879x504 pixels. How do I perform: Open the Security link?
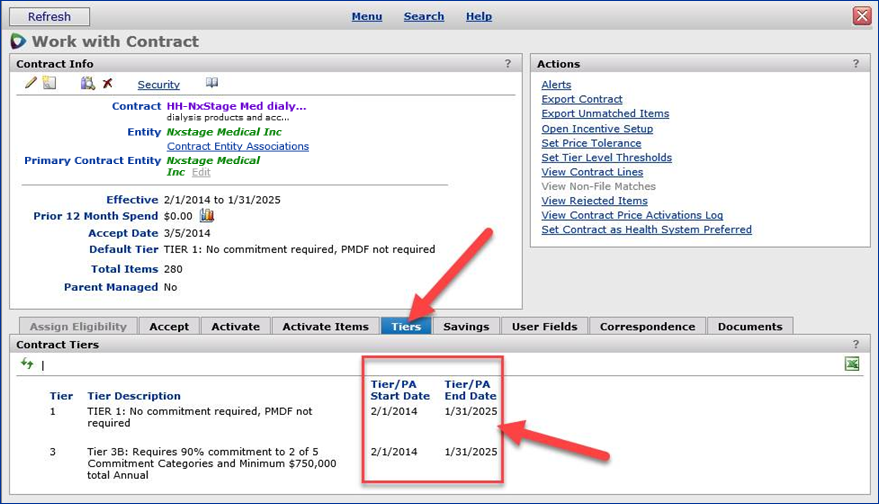(158, 85)
